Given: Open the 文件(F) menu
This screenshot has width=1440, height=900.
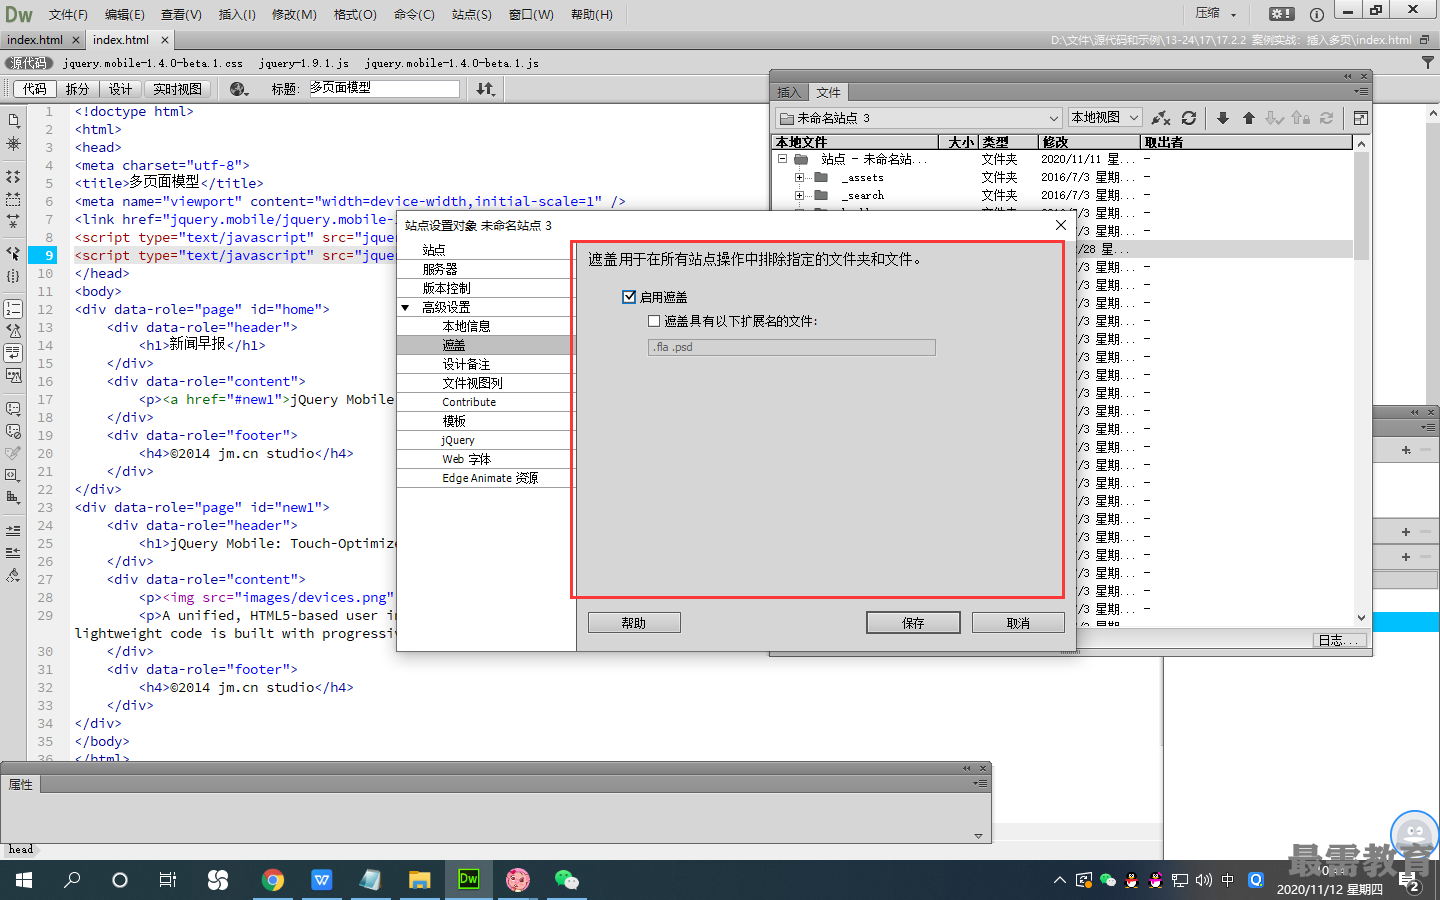Looking at the screenshot, I should [x=68, y=14].
